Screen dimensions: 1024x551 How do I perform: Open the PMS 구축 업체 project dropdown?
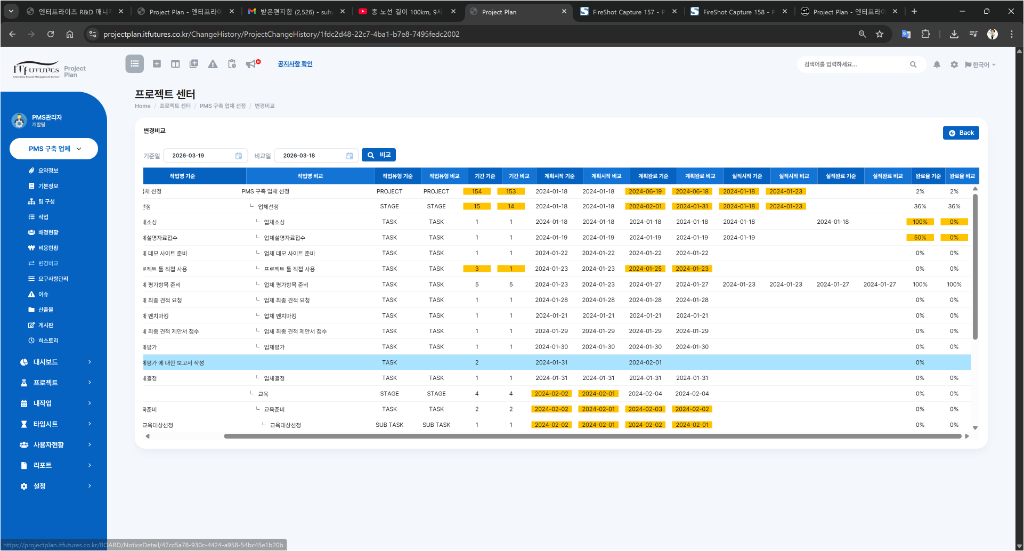point(54,149)
